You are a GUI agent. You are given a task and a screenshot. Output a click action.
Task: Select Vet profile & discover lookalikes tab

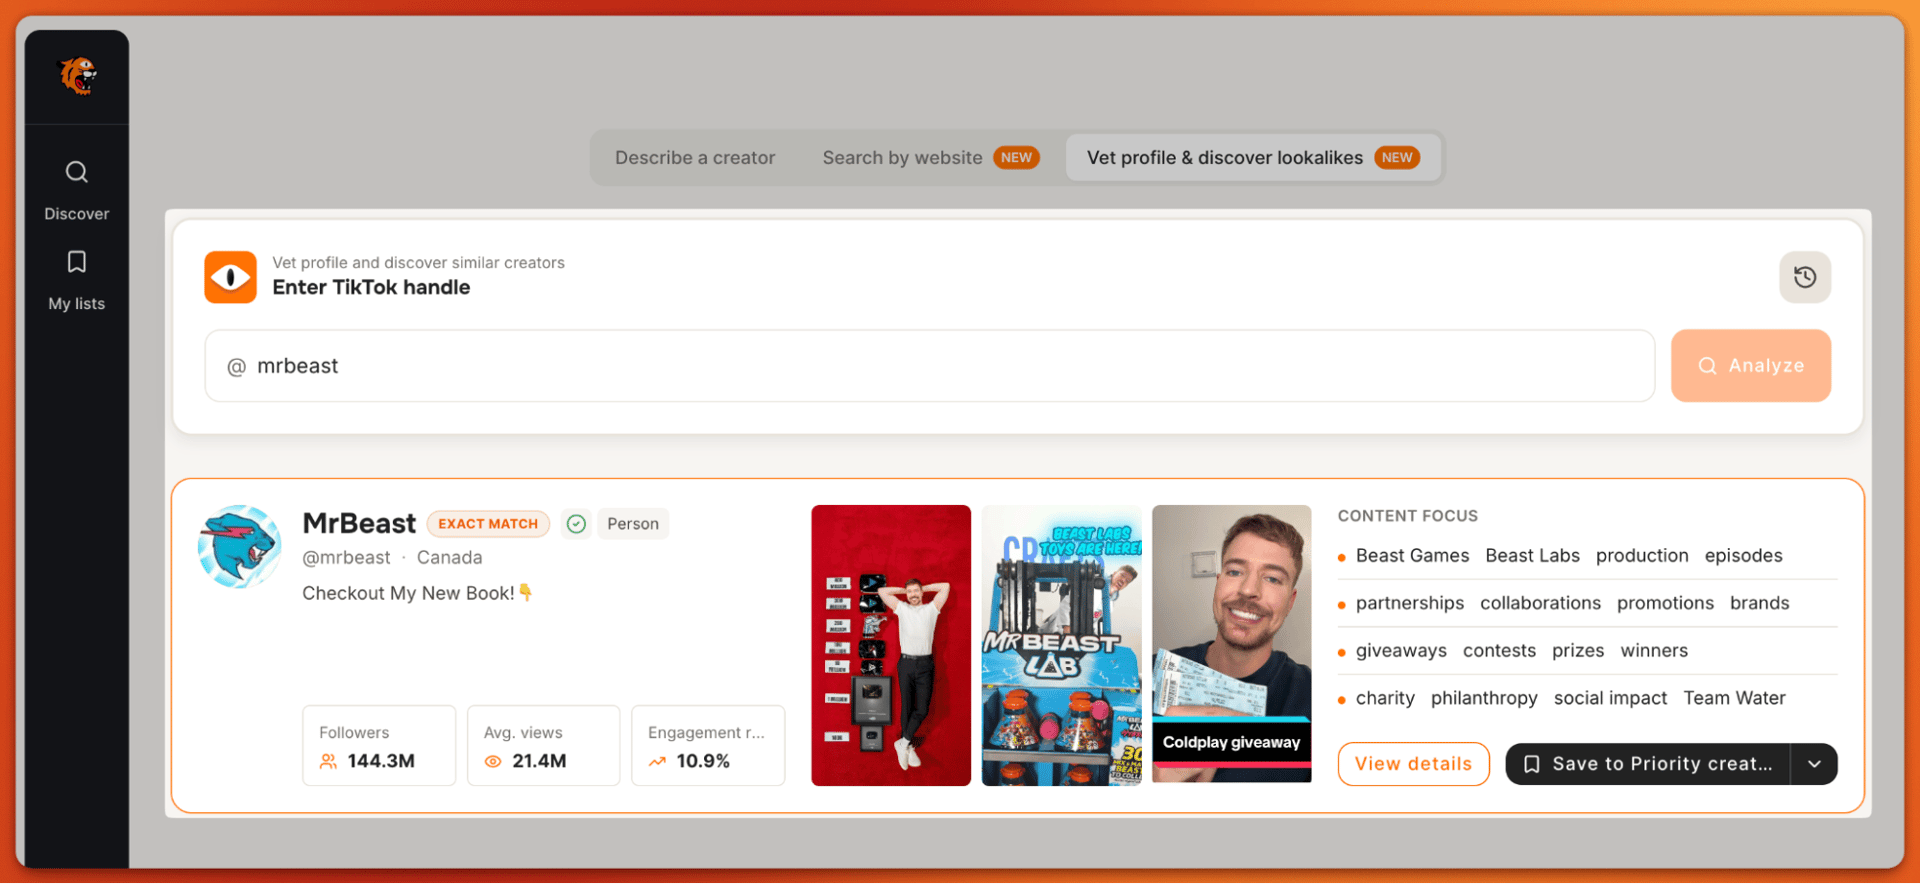(1253, 158)
